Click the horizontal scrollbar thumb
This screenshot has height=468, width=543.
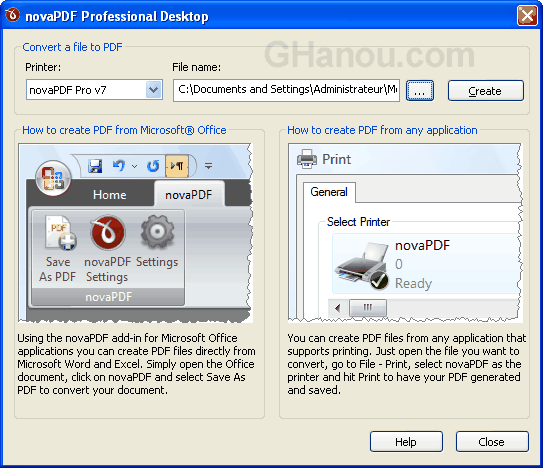(x=368, y=308)
